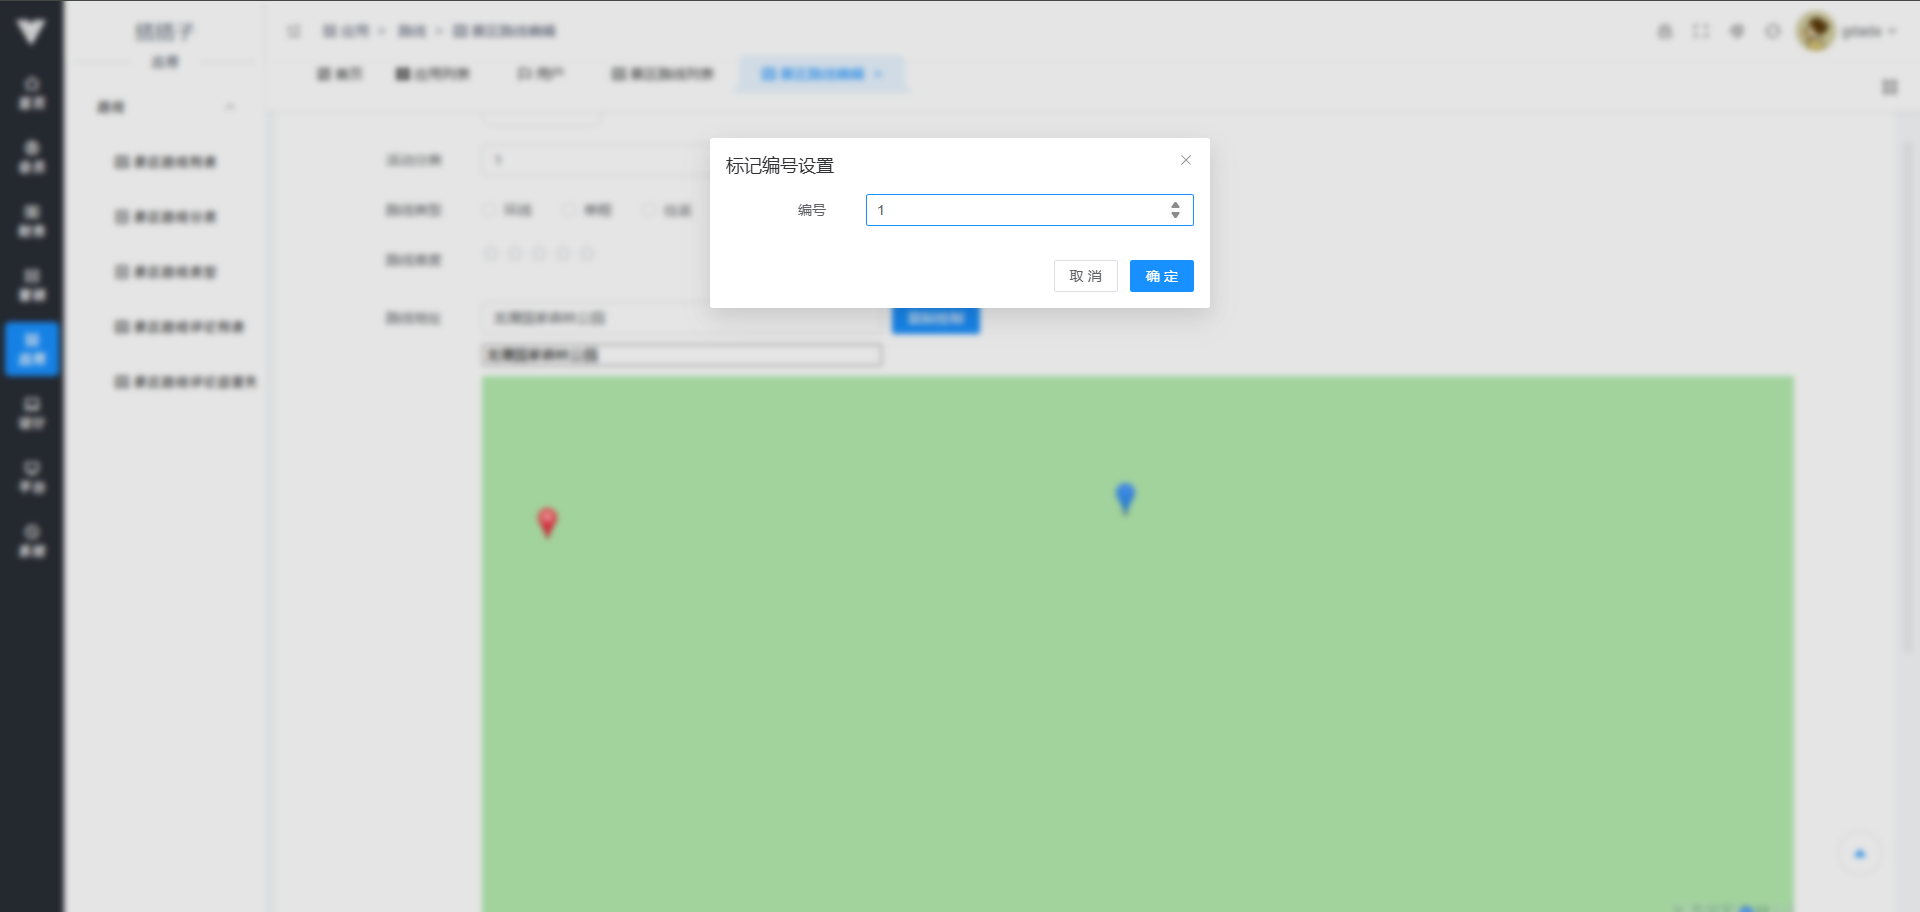Select the second radio option in the form

pyautogui.click(x=570, y=210)
